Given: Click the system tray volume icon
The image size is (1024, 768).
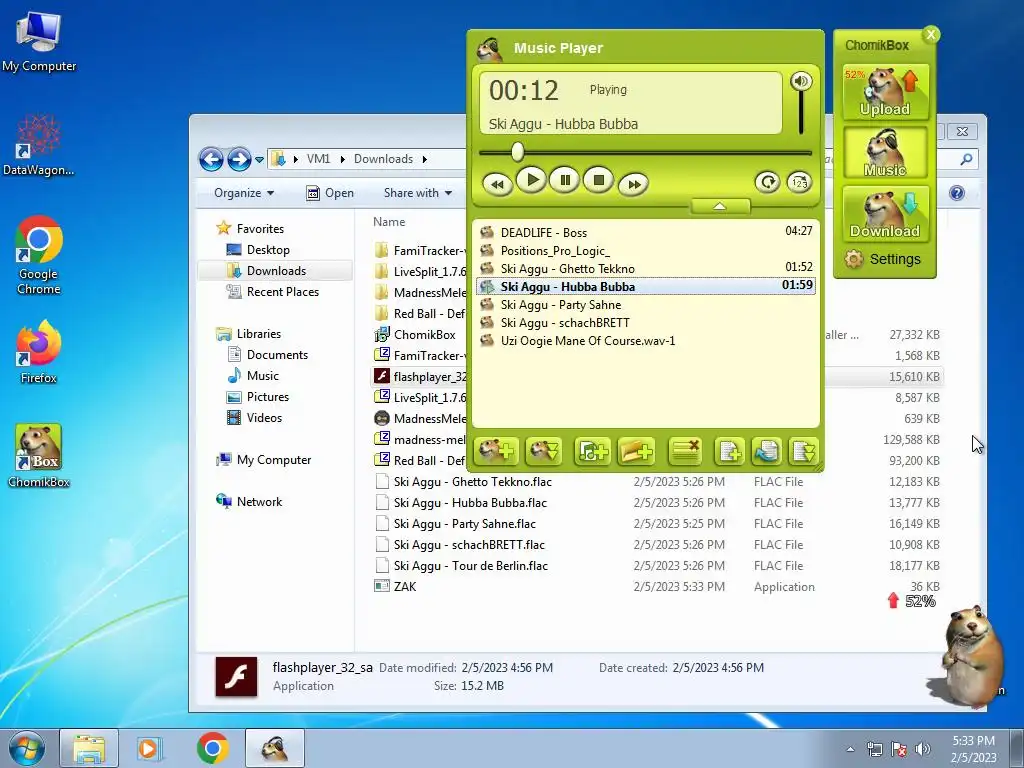Looking at the screenshot, I should pos(922,749).
